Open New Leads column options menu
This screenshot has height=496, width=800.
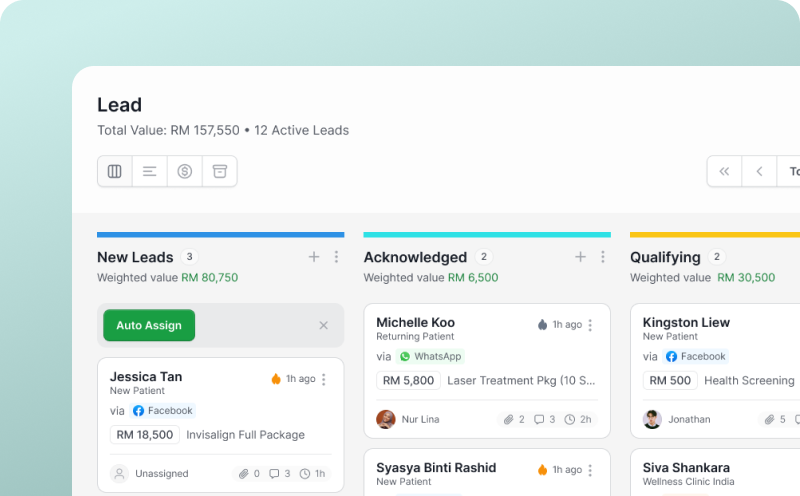point(336,257)
